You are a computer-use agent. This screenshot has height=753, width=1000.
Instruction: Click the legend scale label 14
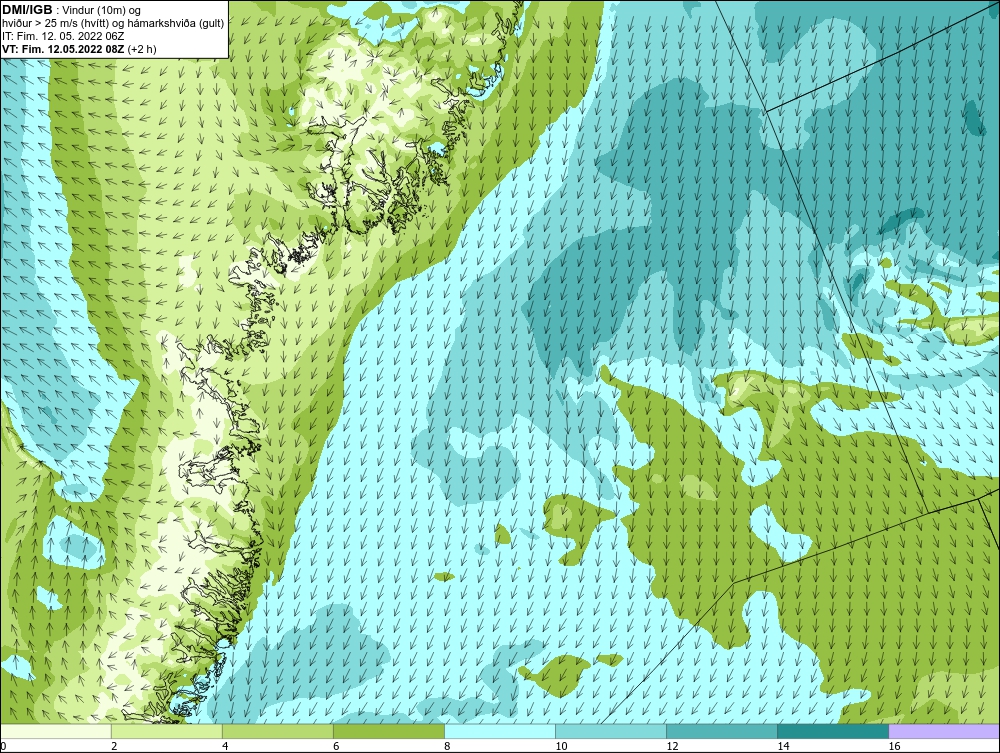(x=783, y=746)
